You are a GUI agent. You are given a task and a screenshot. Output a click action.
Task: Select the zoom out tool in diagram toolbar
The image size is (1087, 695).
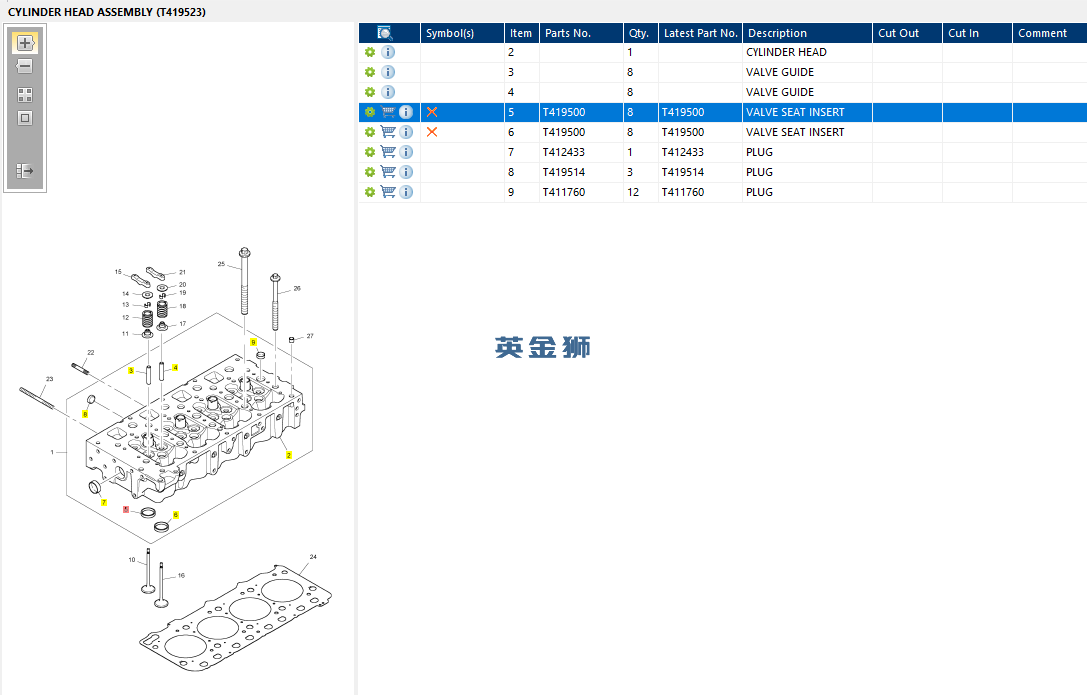click(25, 67)
